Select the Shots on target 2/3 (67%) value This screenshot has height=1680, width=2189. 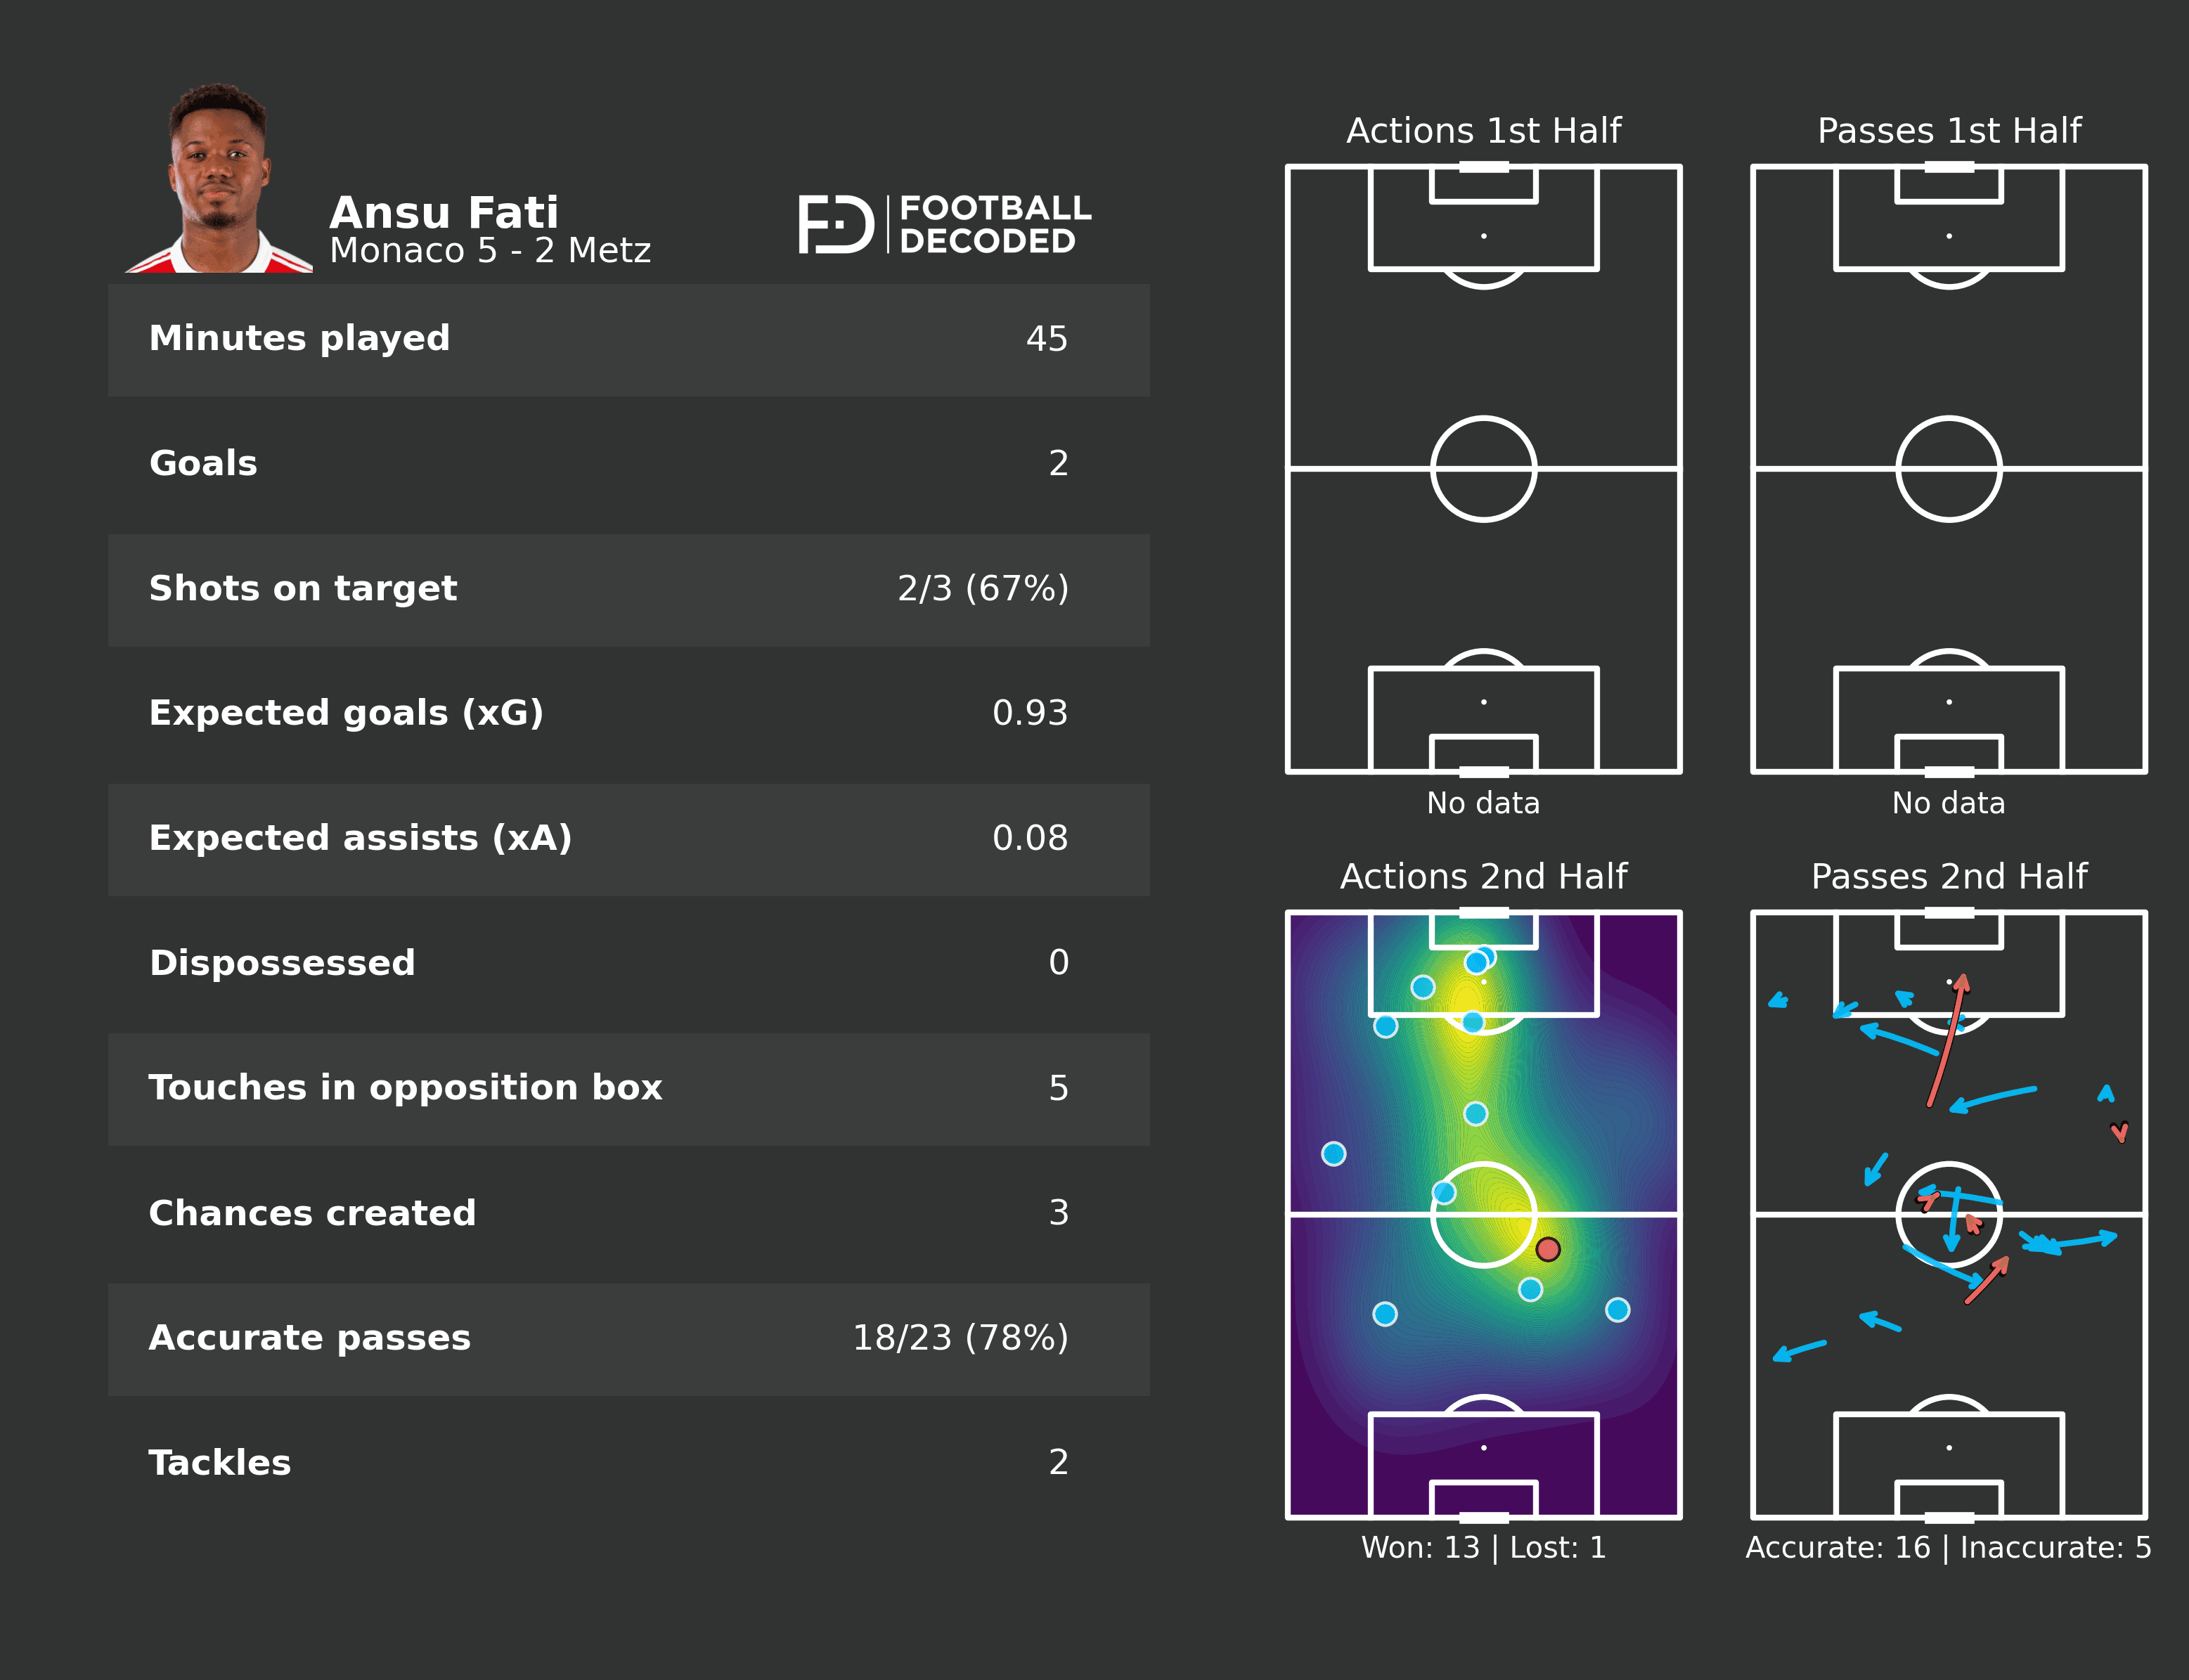(982, 588)
